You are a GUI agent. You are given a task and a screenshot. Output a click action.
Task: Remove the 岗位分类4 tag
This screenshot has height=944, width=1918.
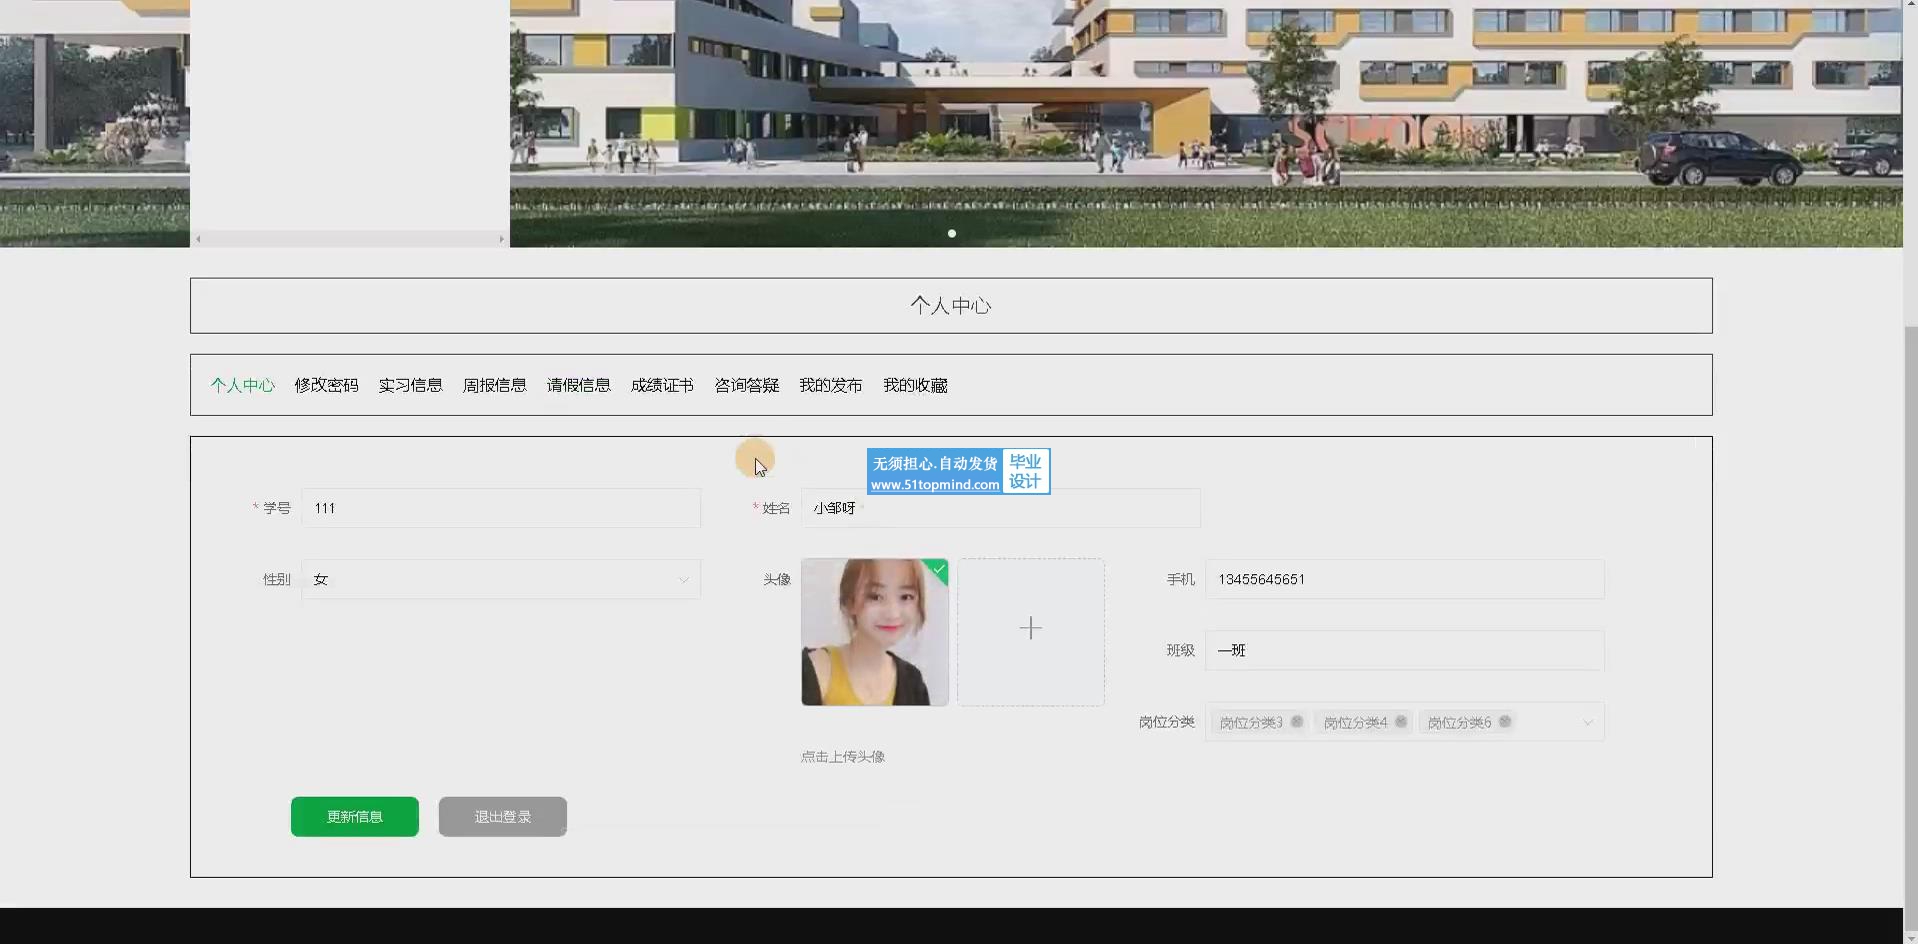[x=1400, y=722]
